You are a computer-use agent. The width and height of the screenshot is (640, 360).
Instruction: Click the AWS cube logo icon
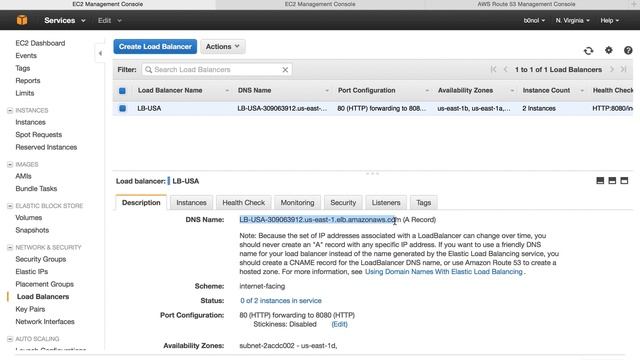coord(22,20)
